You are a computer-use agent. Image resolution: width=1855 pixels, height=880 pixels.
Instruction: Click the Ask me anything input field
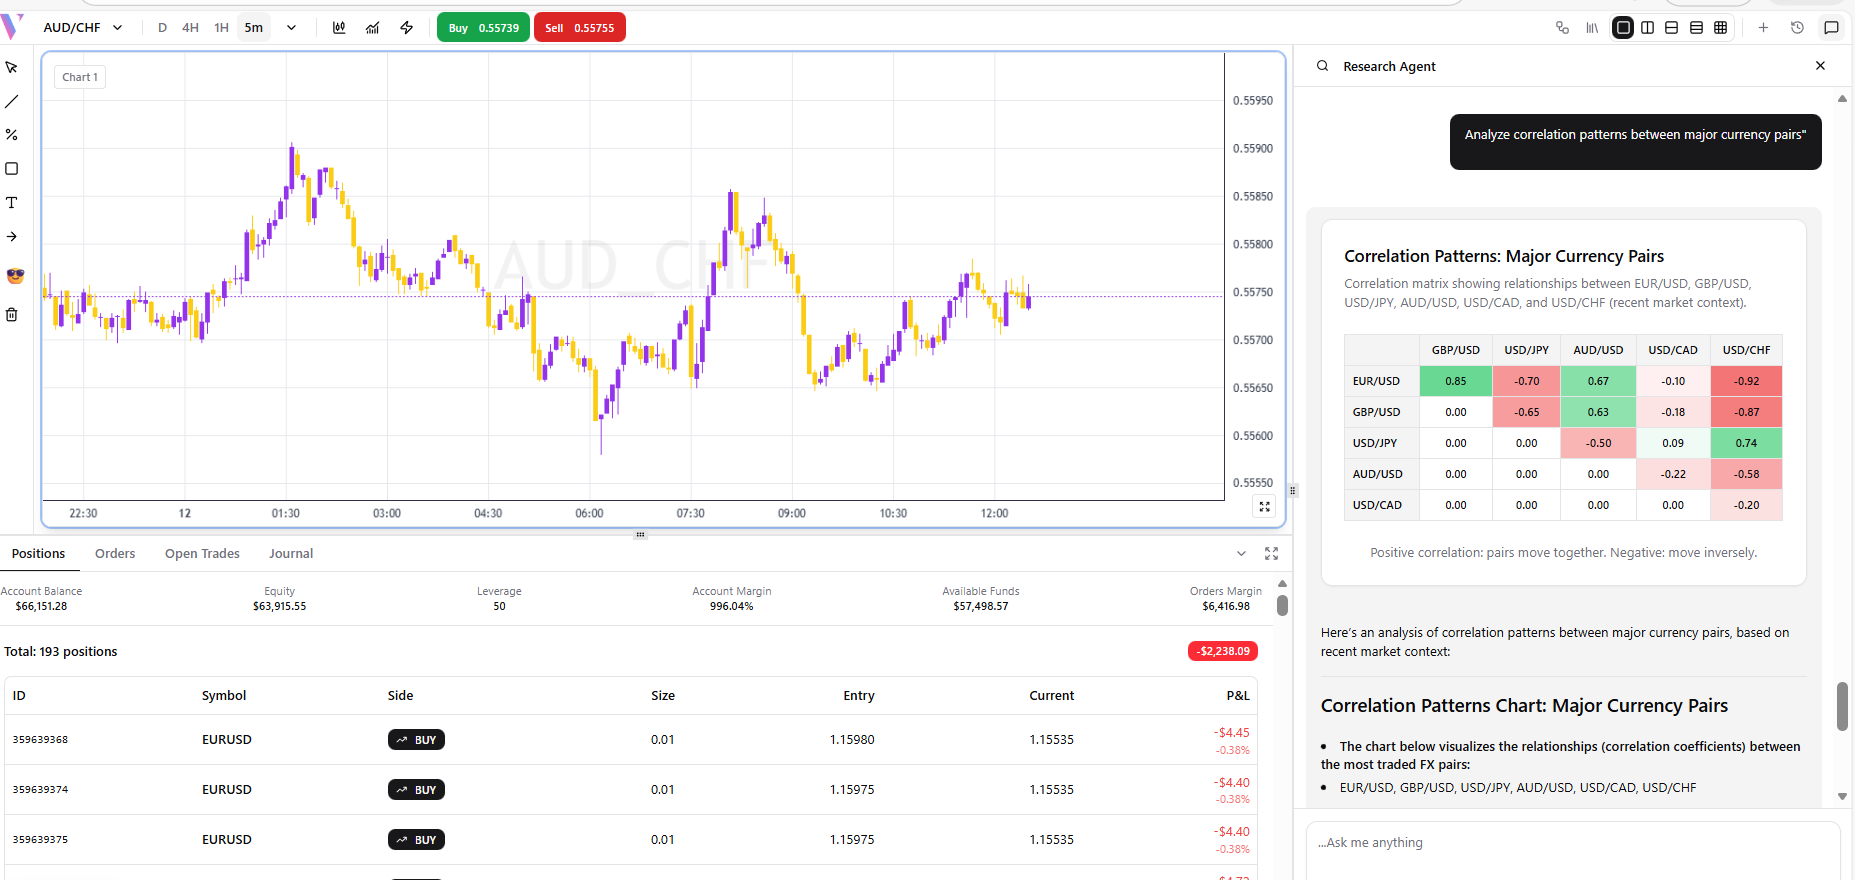click(1570, 843)
